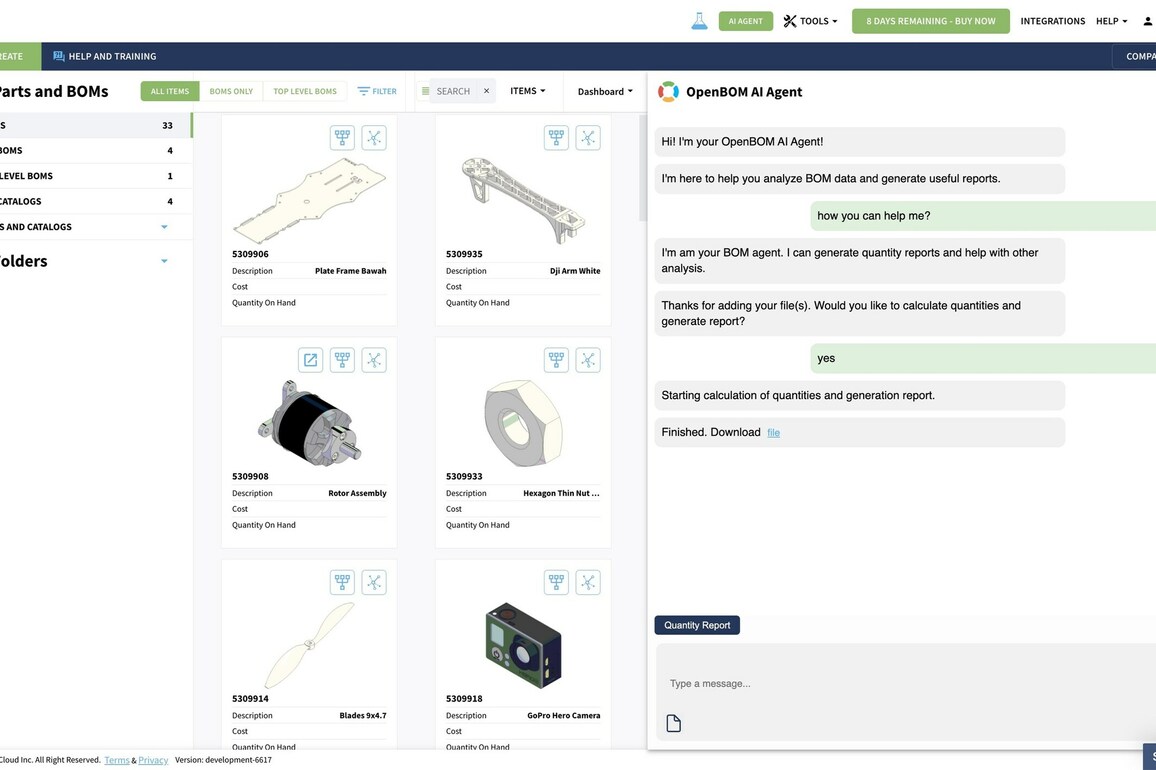Open hierarchy icon on Blades 9x4.7 card
1156x770 pixels.
342,582
